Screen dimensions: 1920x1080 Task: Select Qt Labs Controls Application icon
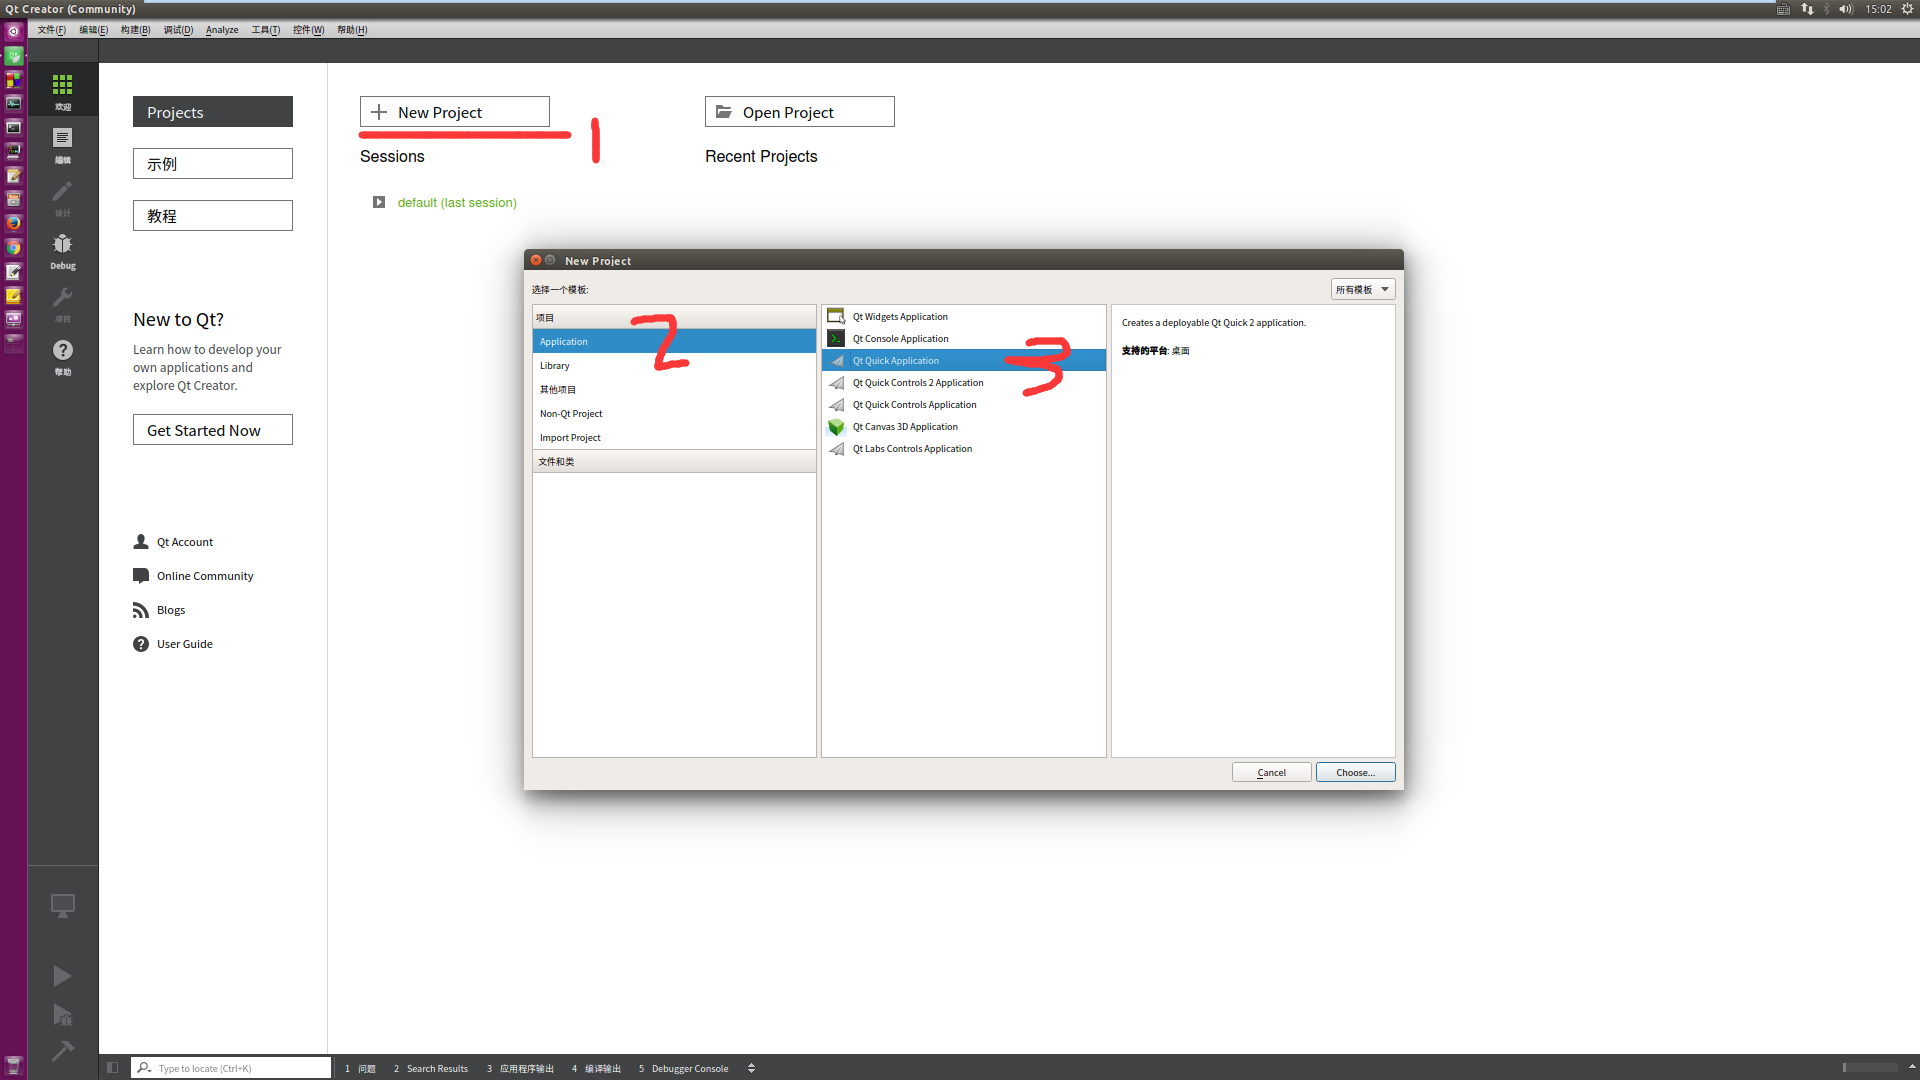tap(836, 449)
